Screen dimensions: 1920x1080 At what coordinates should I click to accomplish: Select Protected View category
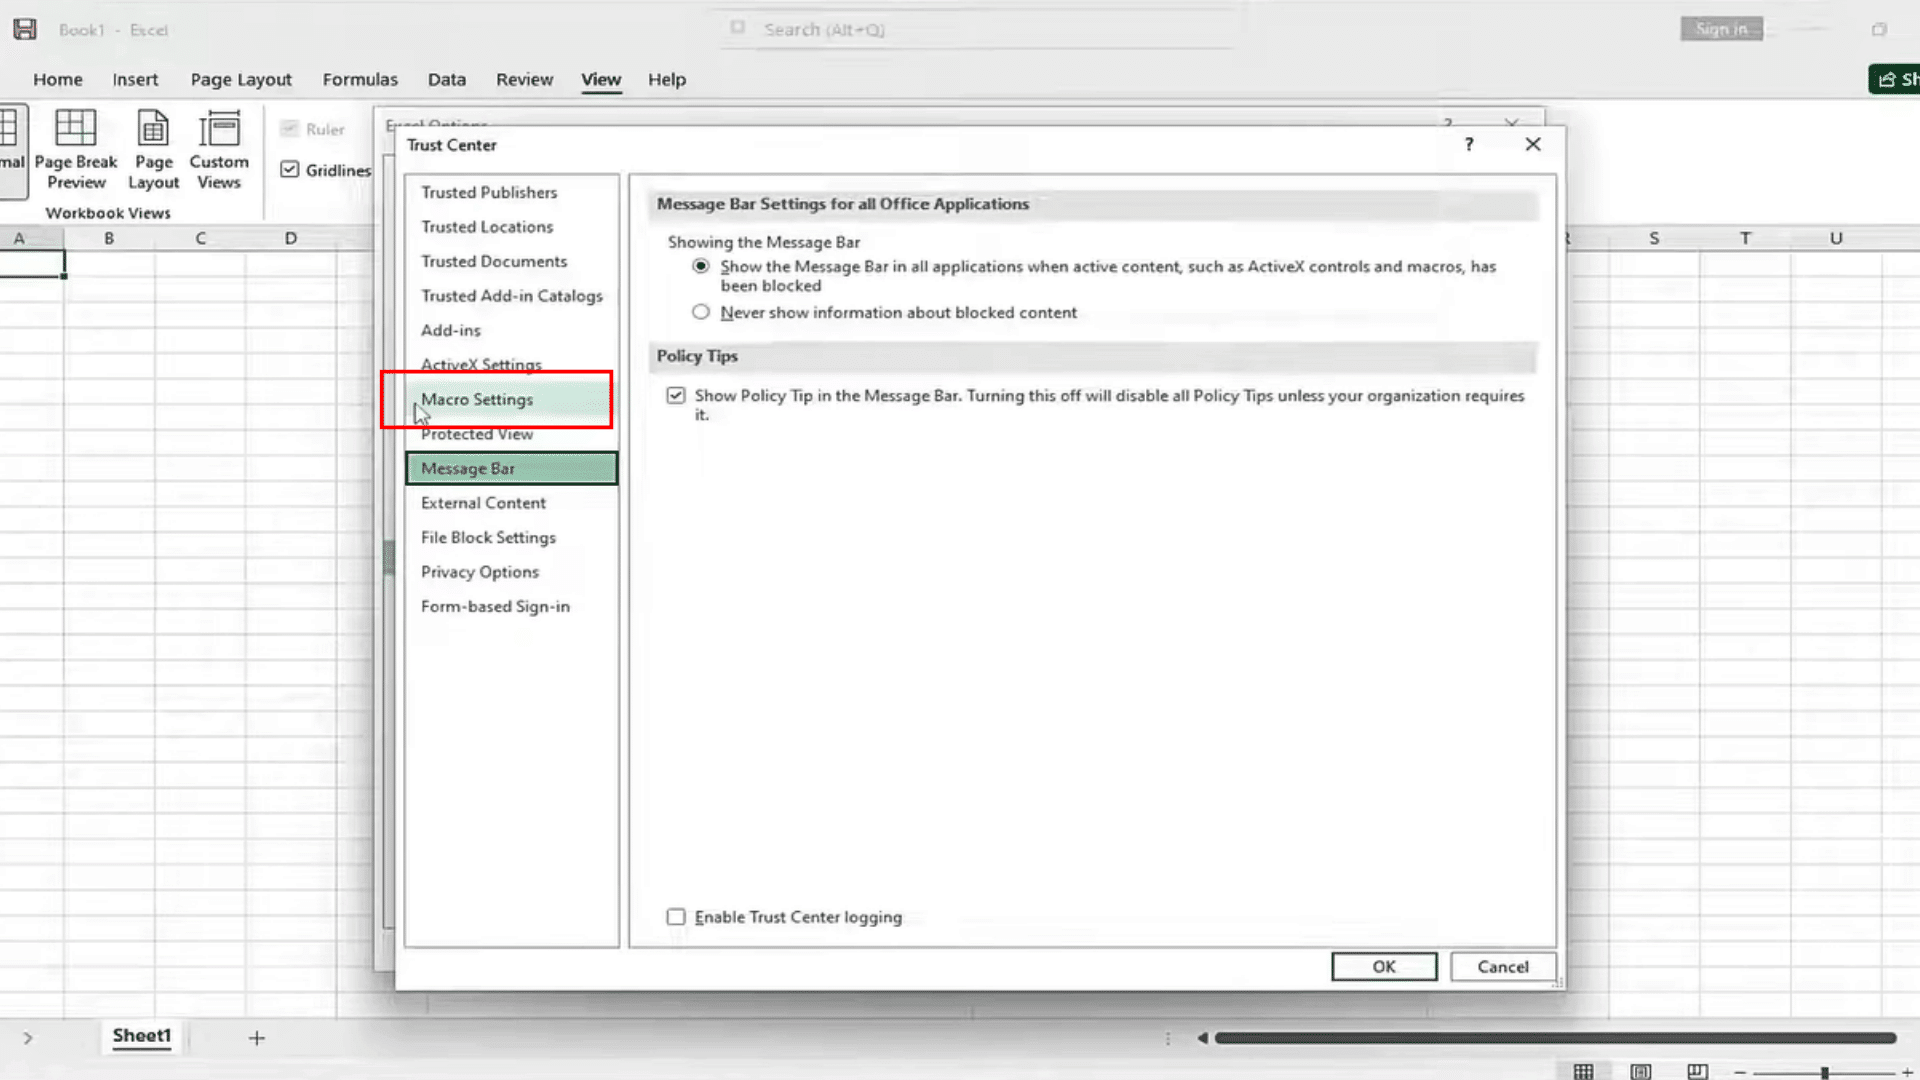512,434
